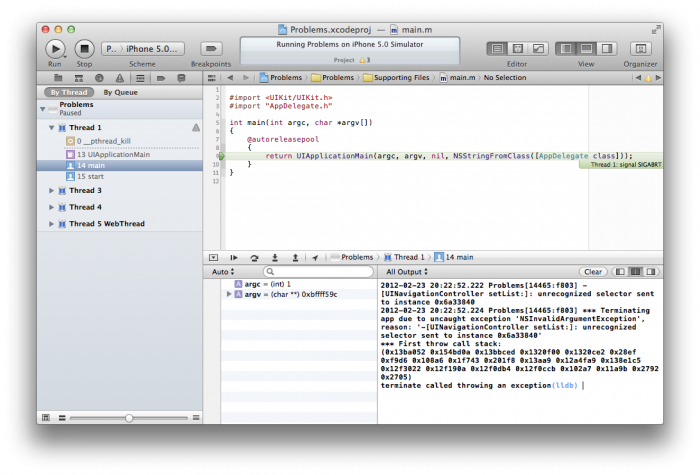The image size is (700, 475).
Task: Select frame 13 UIApplicationMain
Action: coord(120,154)
